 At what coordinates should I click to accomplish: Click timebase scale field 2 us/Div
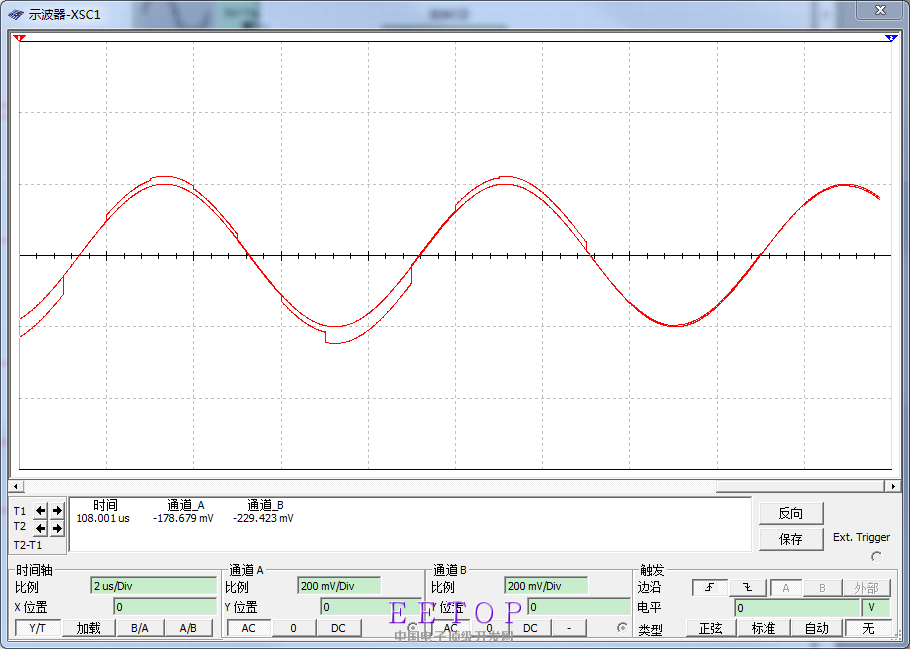click(x=154, y=586)
